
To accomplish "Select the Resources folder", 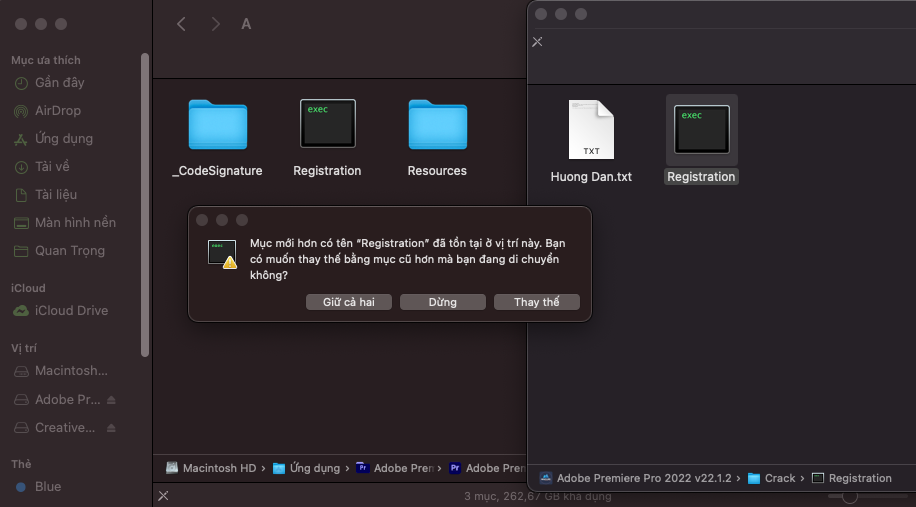I will click(x=437, y=138).
